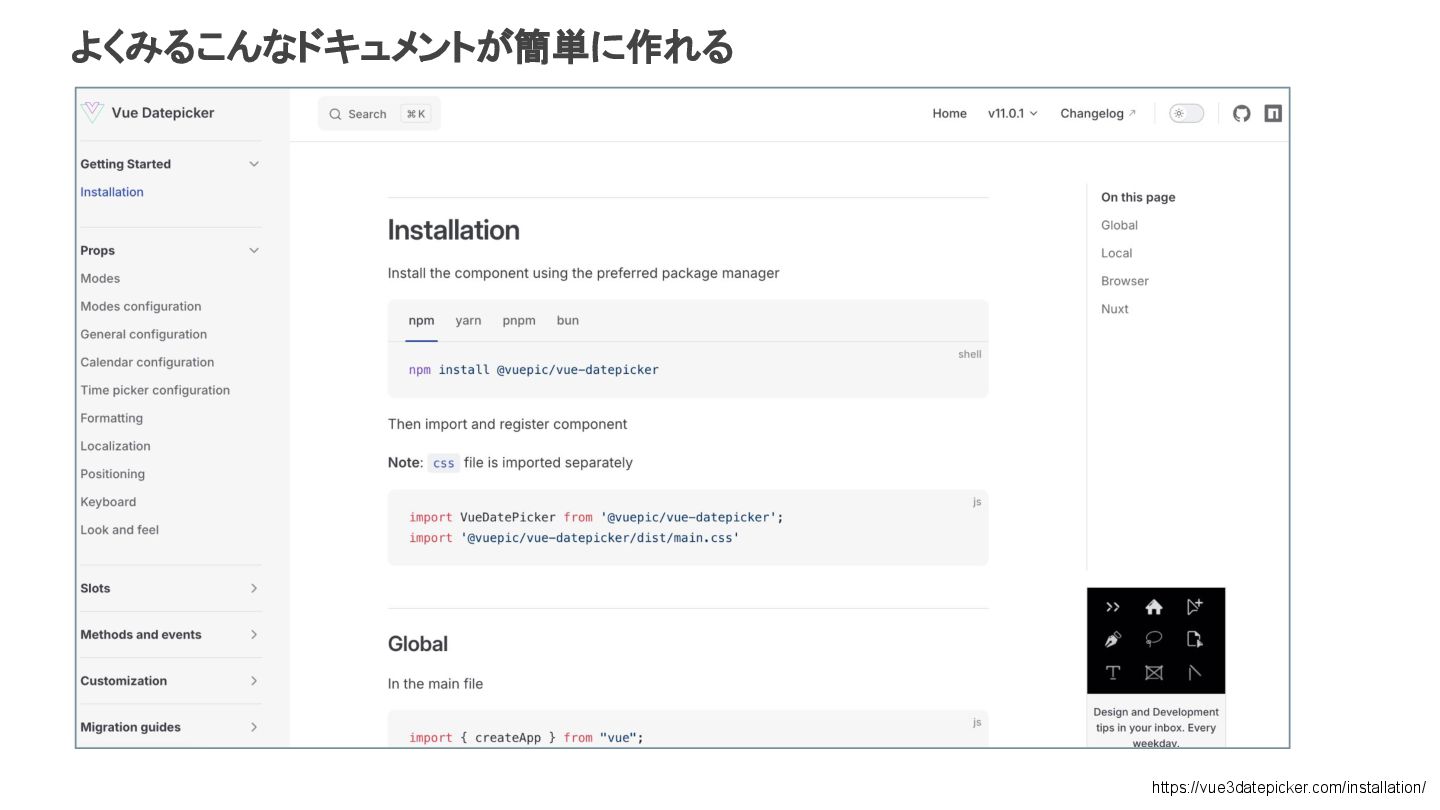Switch to the yarn tab
Screen dimensions: 1440x810
[x=468, y=321]
